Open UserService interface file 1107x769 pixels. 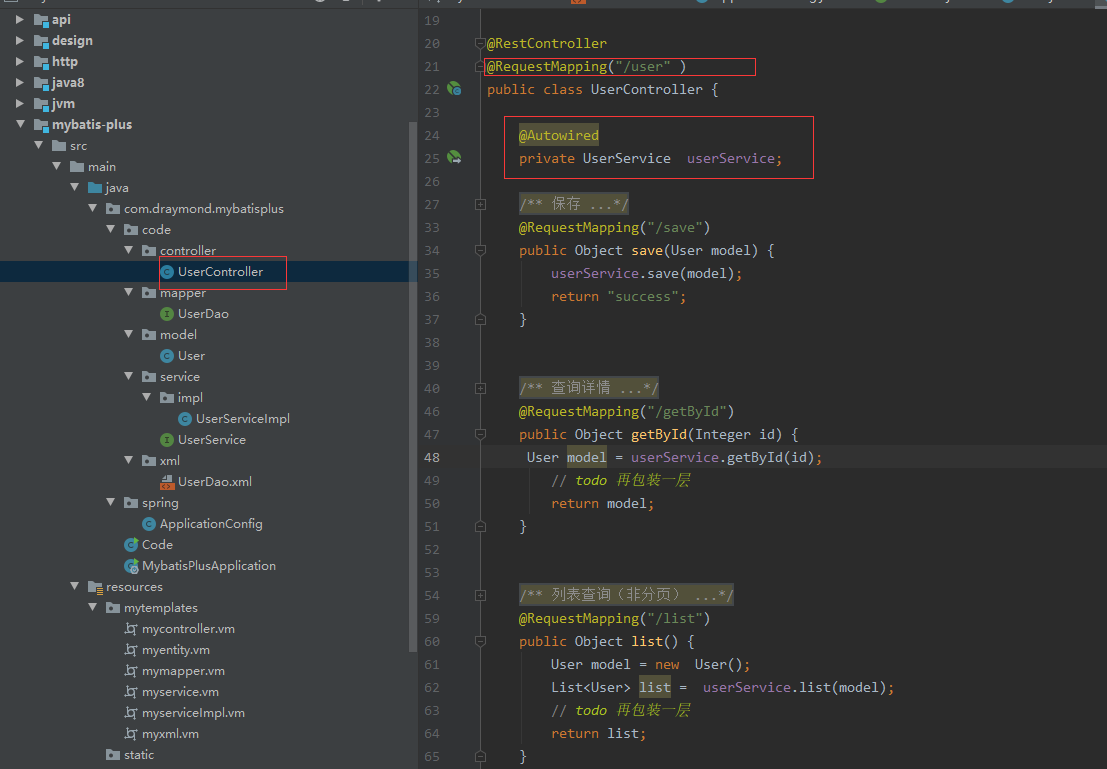point(212,440)
